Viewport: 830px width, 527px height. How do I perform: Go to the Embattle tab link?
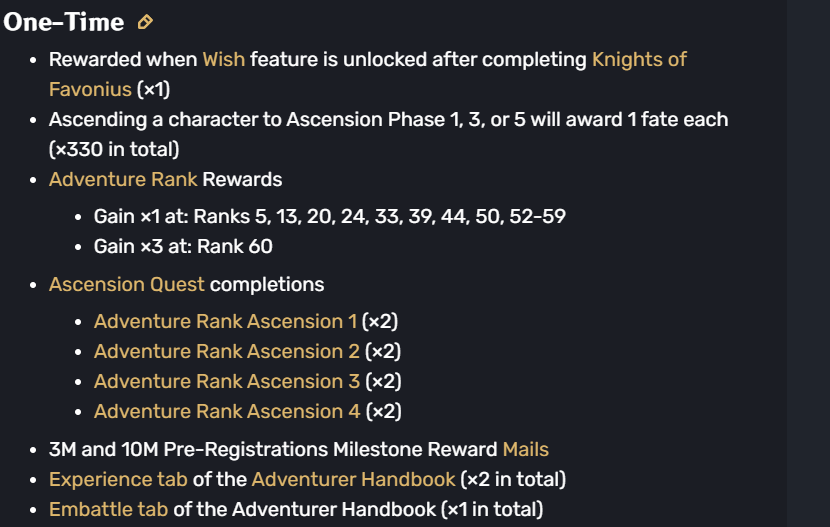108,510
